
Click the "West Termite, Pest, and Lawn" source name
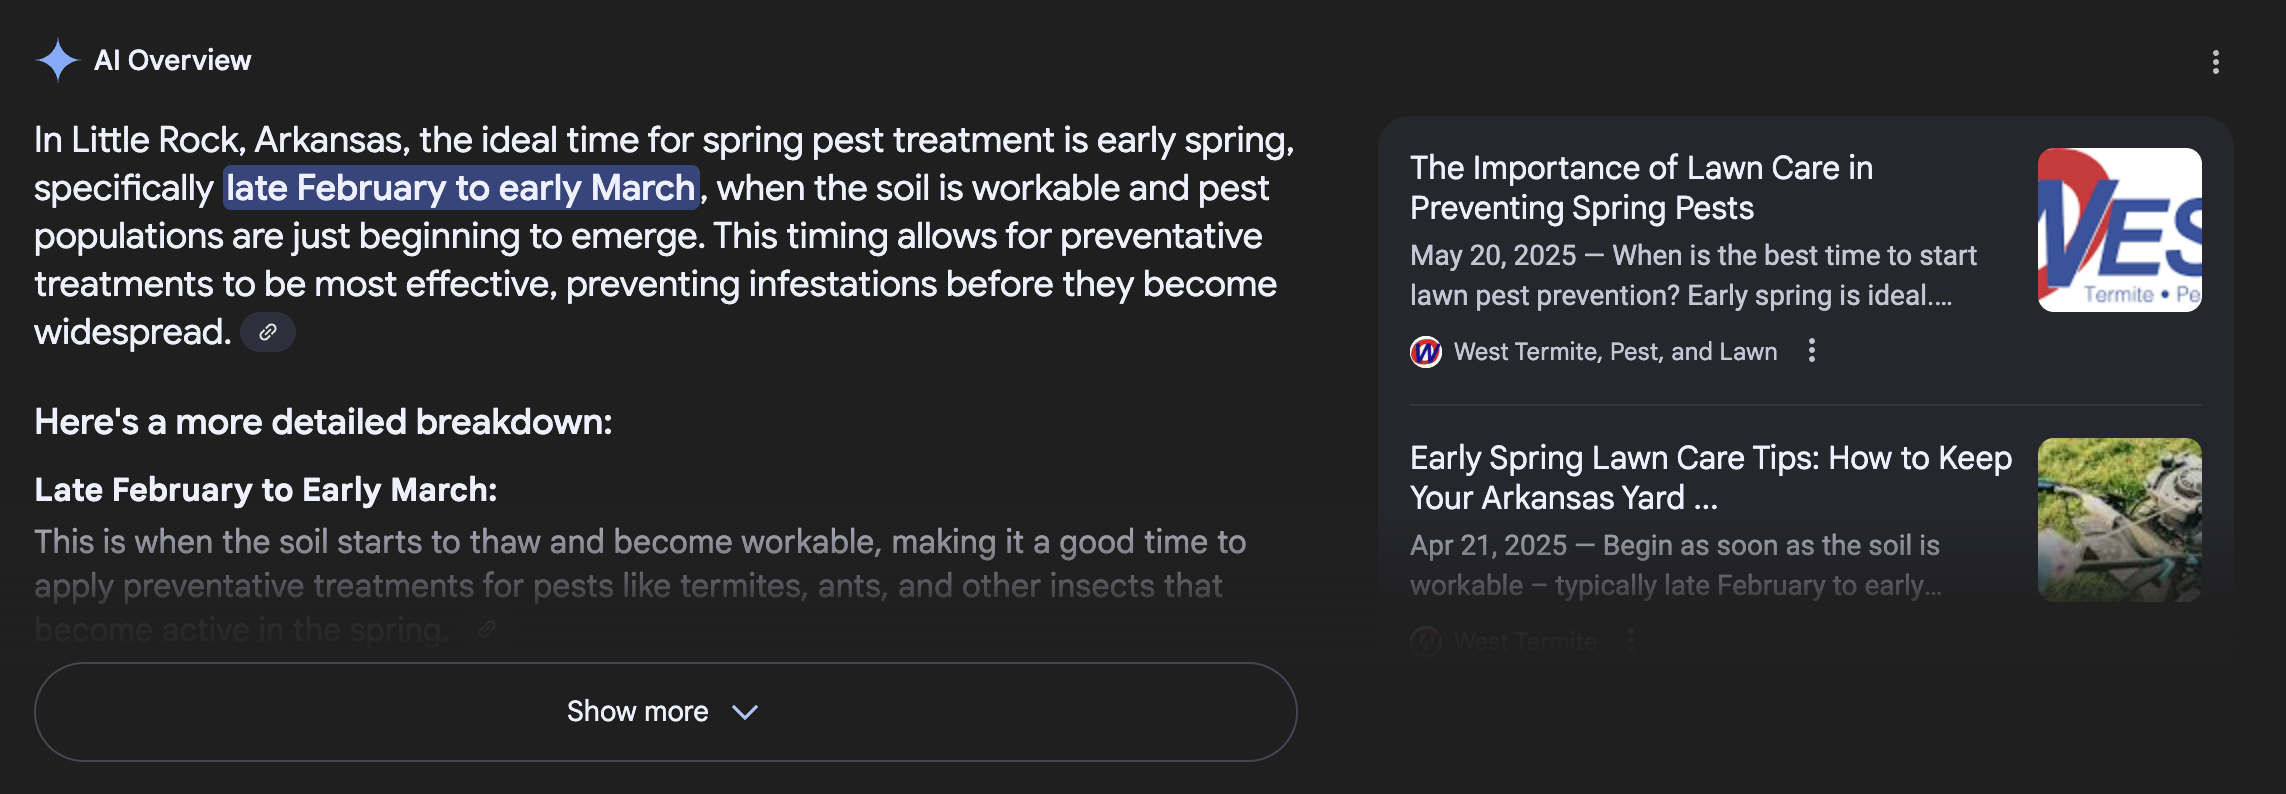(1615, 352)
